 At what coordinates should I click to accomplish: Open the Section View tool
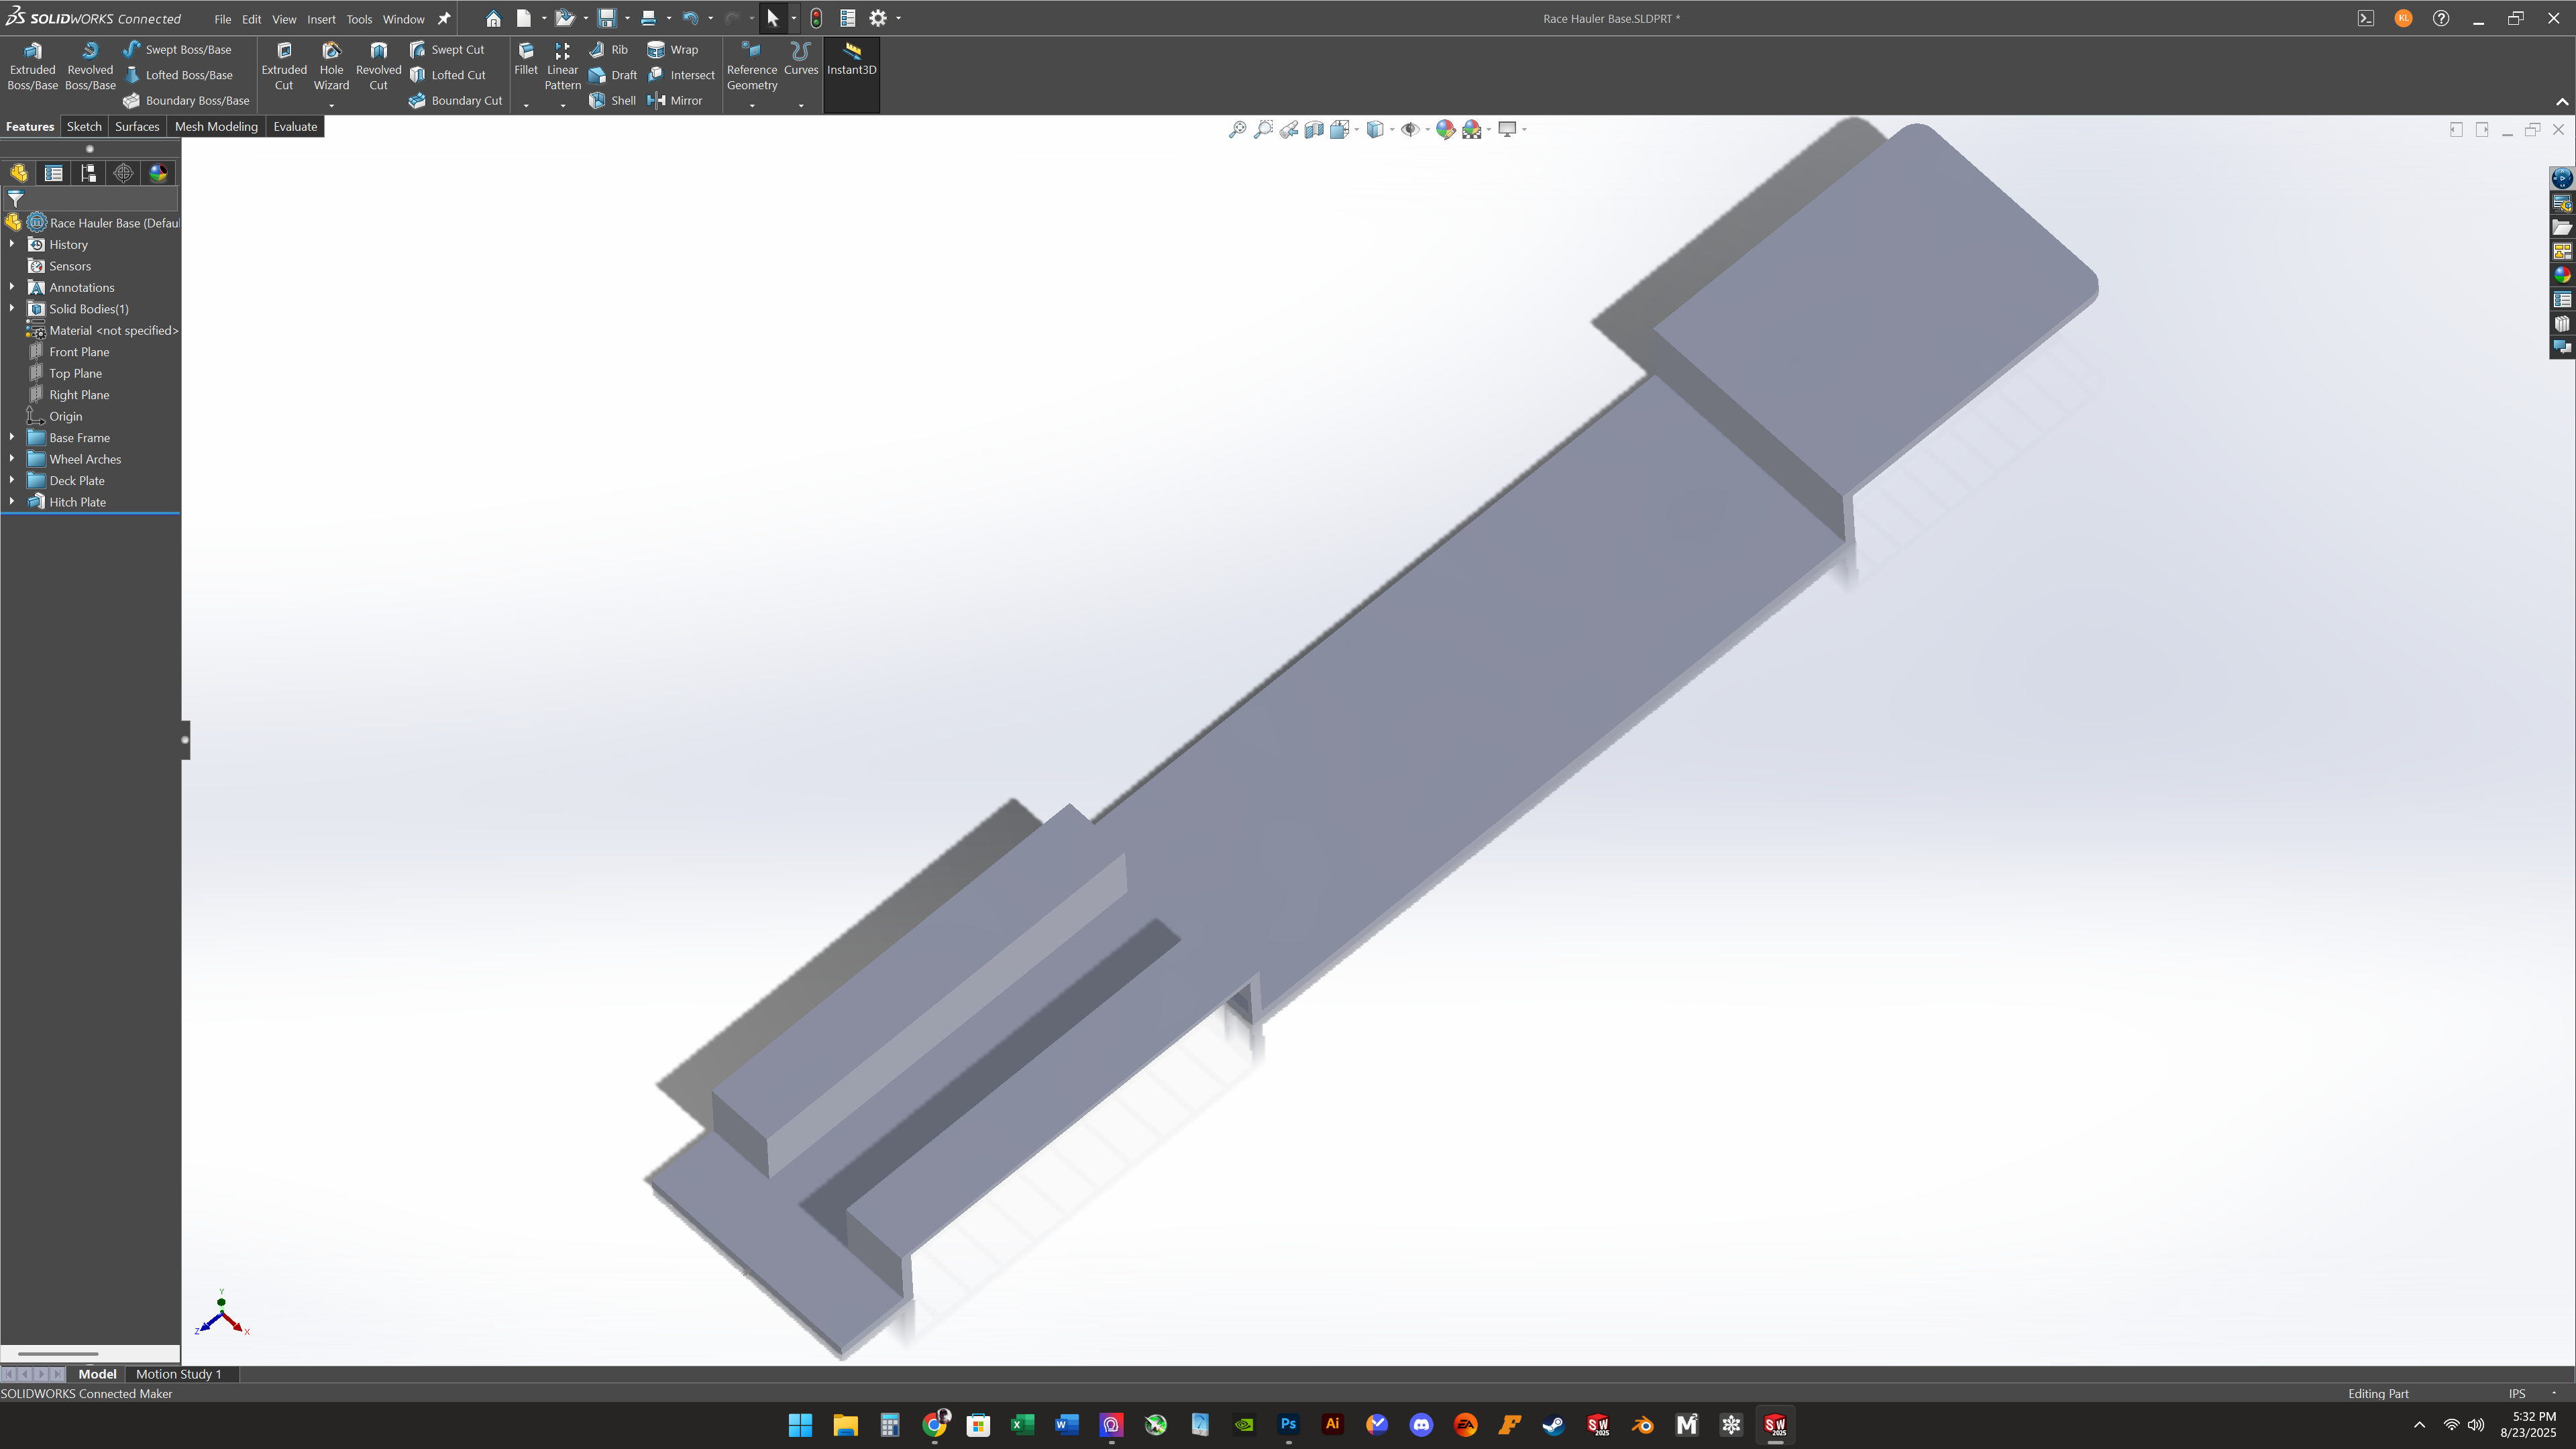(1314, 129)
